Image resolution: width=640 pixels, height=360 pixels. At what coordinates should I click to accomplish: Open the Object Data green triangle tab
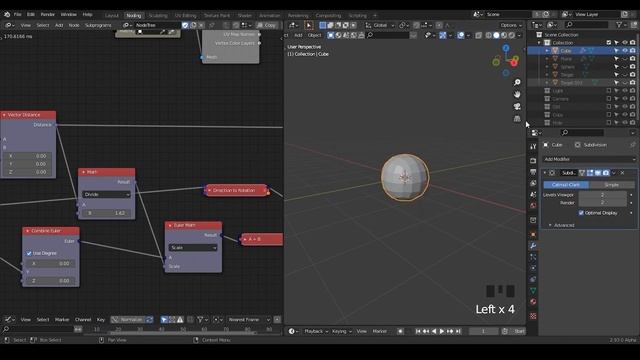pyautogui.click(x=533, y=291)
